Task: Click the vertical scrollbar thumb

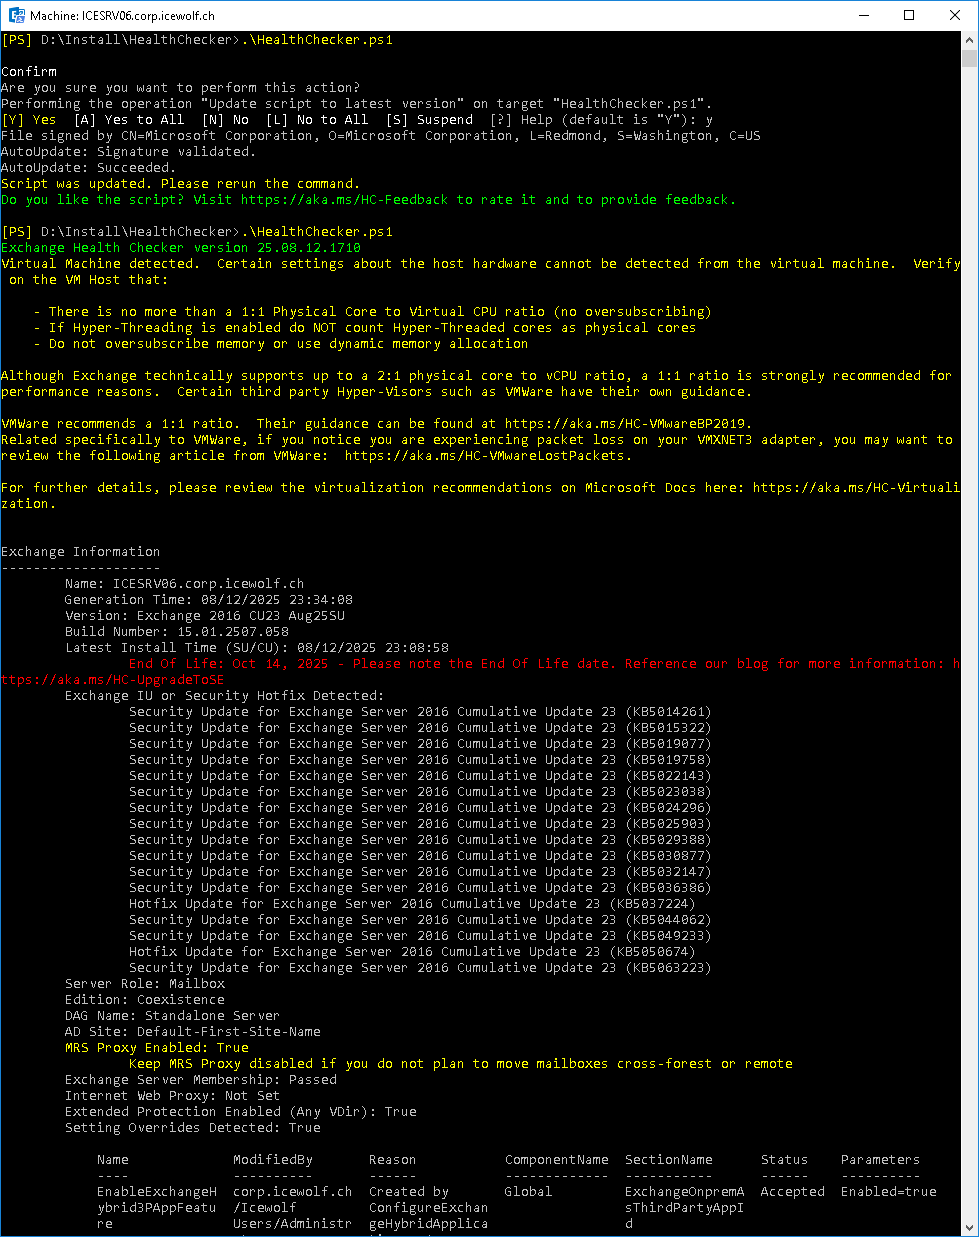Action: [969, 58]
